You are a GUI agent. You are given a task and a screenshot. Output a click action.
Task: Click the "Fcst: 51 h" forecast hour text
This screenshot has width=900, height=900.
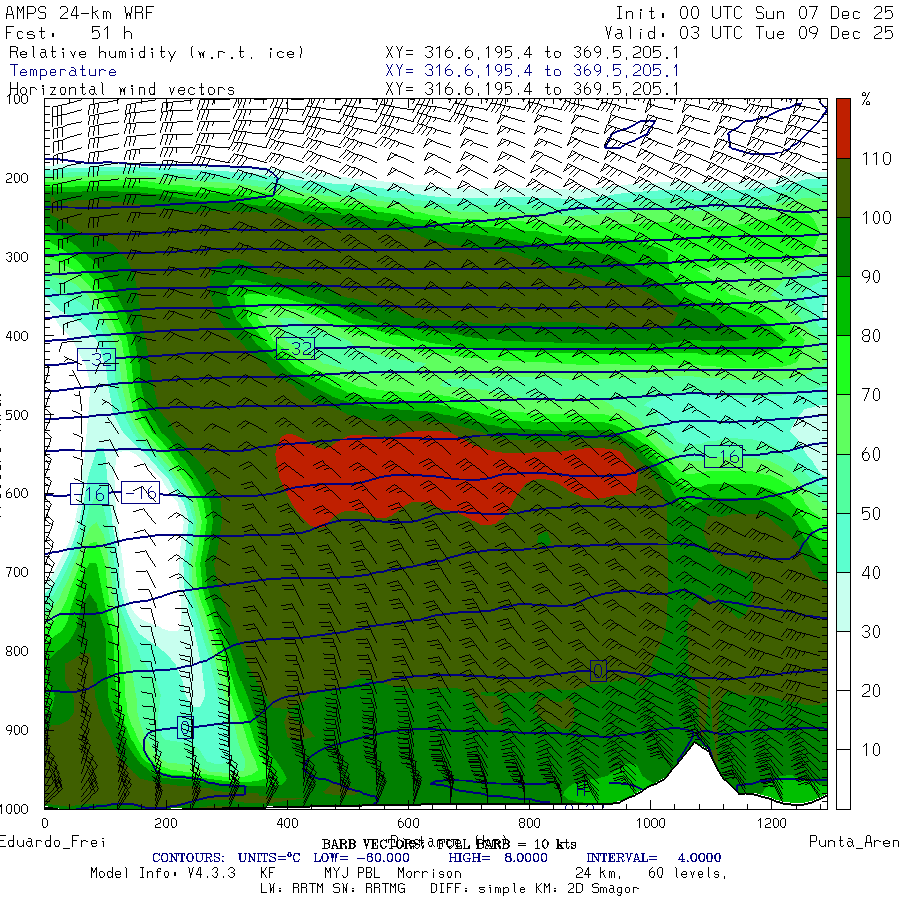[x=69, y=33]
